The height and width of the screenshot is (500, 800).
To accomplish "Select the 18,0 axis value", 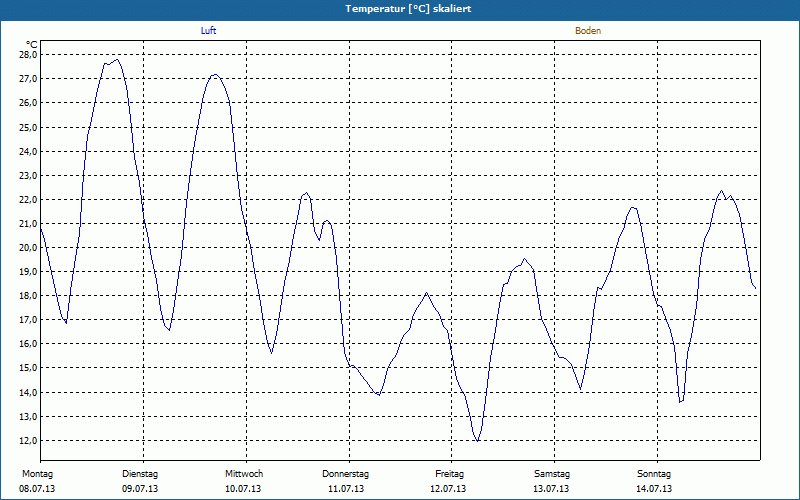I will [28, 295].
